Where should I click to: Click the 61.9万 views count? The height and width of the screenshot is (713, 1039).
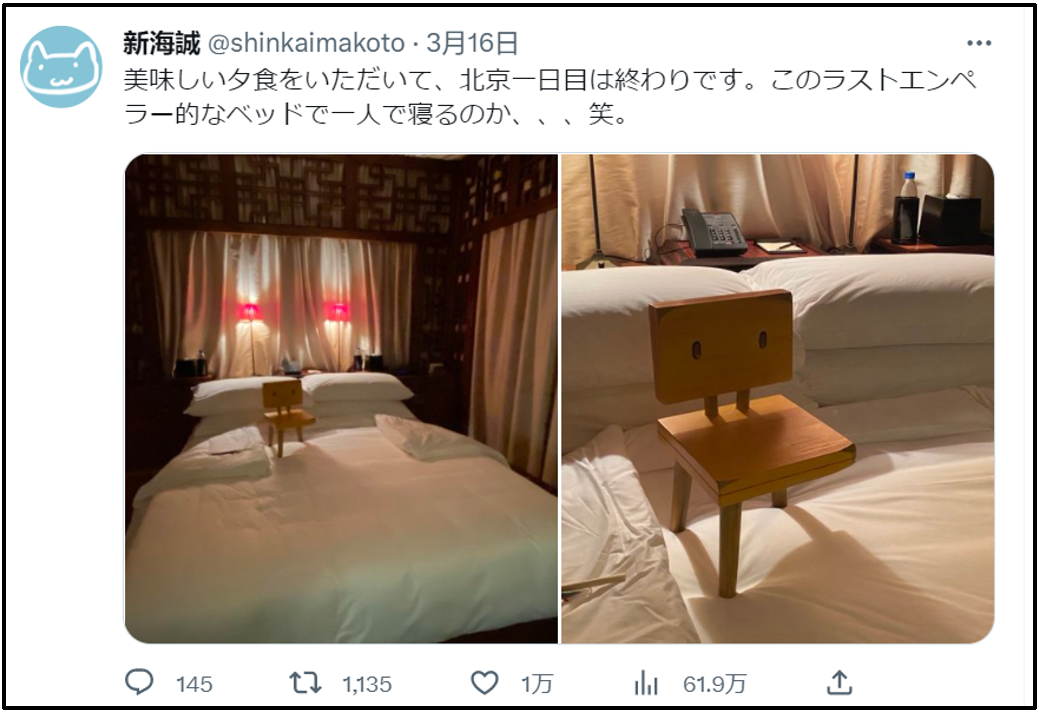coord(714,684)
